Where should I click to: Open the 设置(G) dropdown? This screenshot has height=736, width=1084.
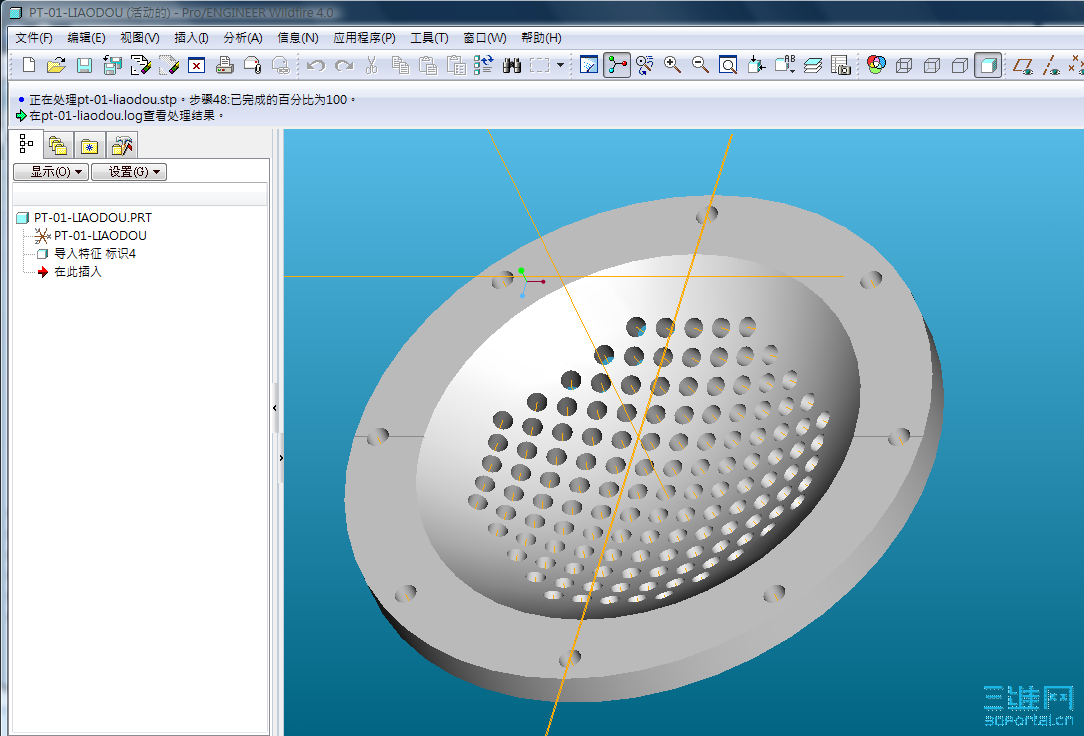tap(129, 171)
